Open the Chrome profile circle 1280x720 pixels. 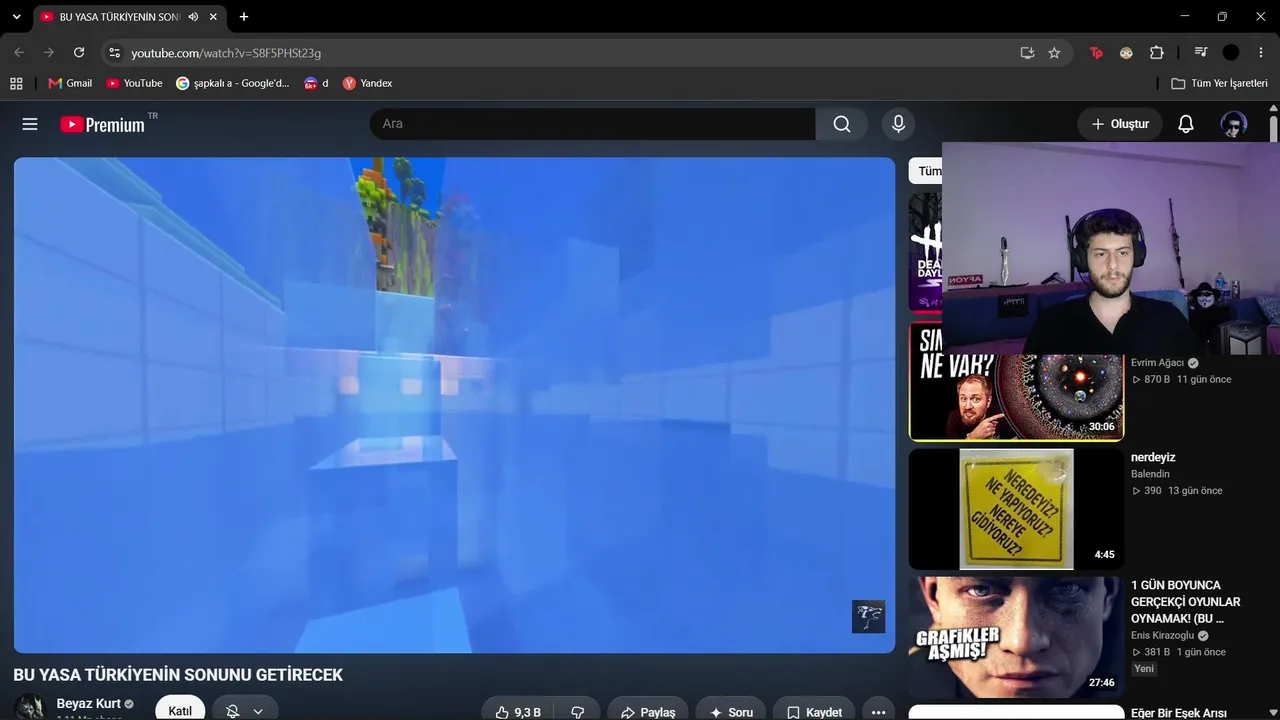(x=1231, y=53)
